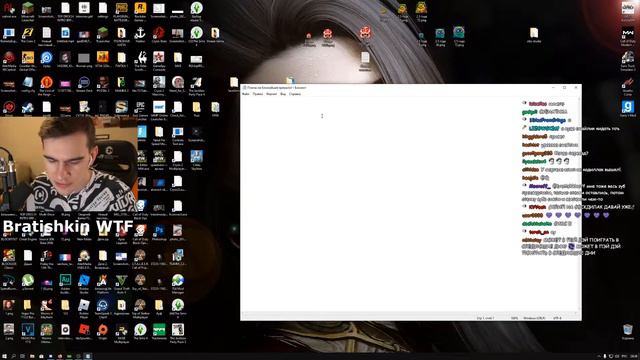Viewport: 640px width, 360px height.
Task: Open the Правка menu in Notepad
Action: pos(258,94)
